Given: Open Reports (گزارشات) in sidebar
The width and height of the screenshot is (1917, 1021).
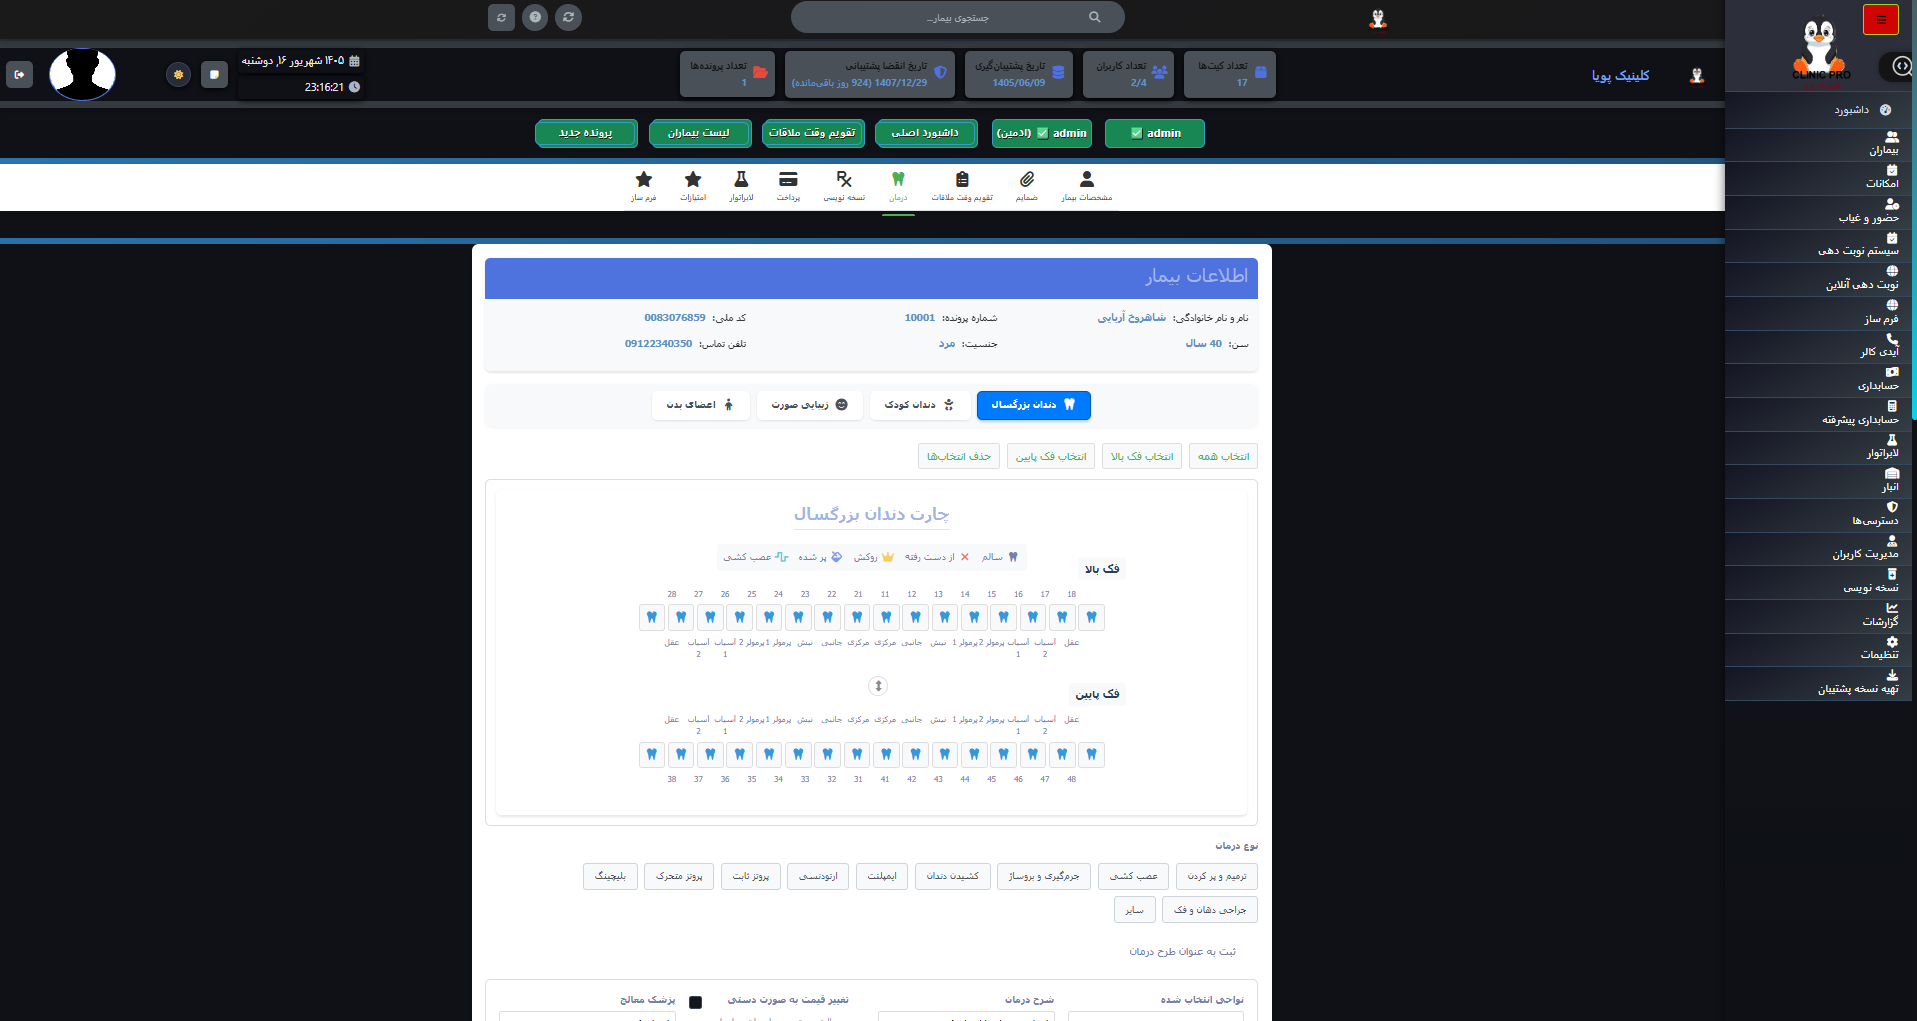Looking at the screenshot, I should pyautogui.click(x=1818, y=615).
